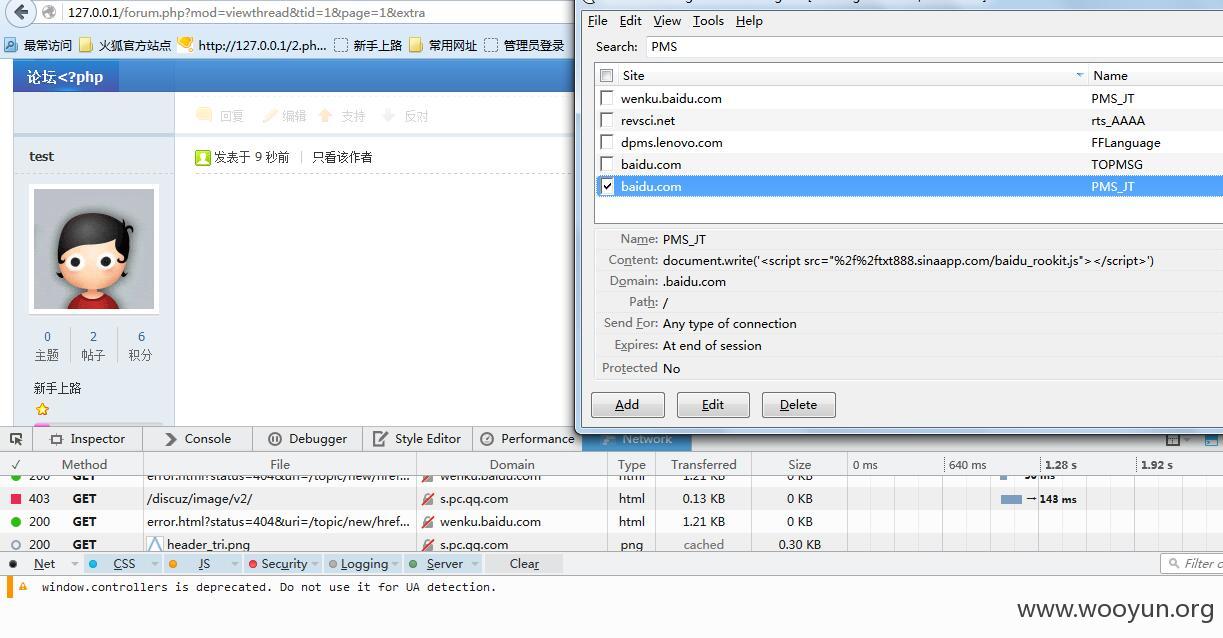Open the Logging filter dropdown arrow
The image size is (1223, 638).
coord(396,564)
